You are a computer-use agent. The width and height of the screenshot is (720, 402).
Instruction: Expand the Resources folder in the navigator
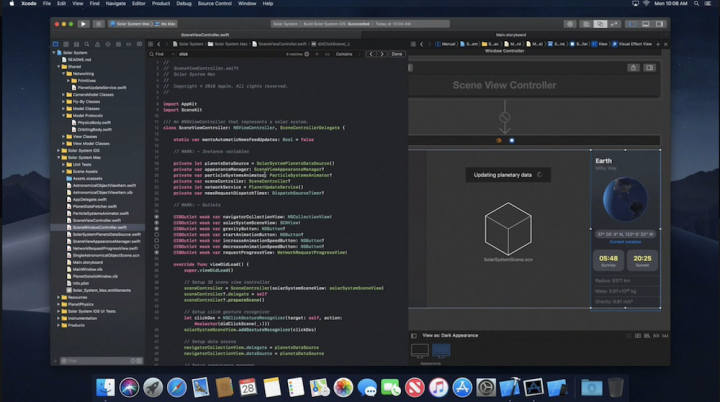pyautogui.click(x=59, y=297)
